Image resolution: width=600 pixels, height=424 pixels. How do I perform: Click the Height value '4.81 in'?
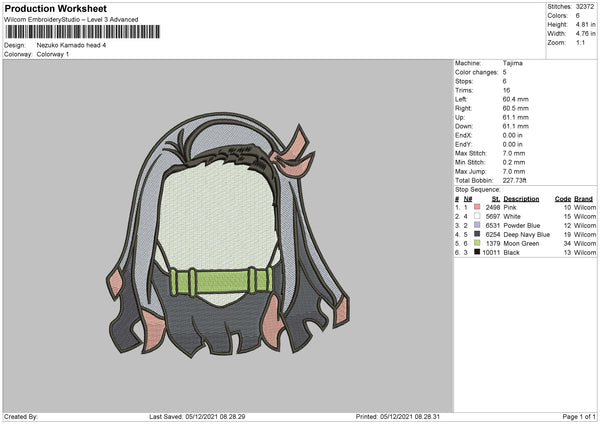coord(585,24)
